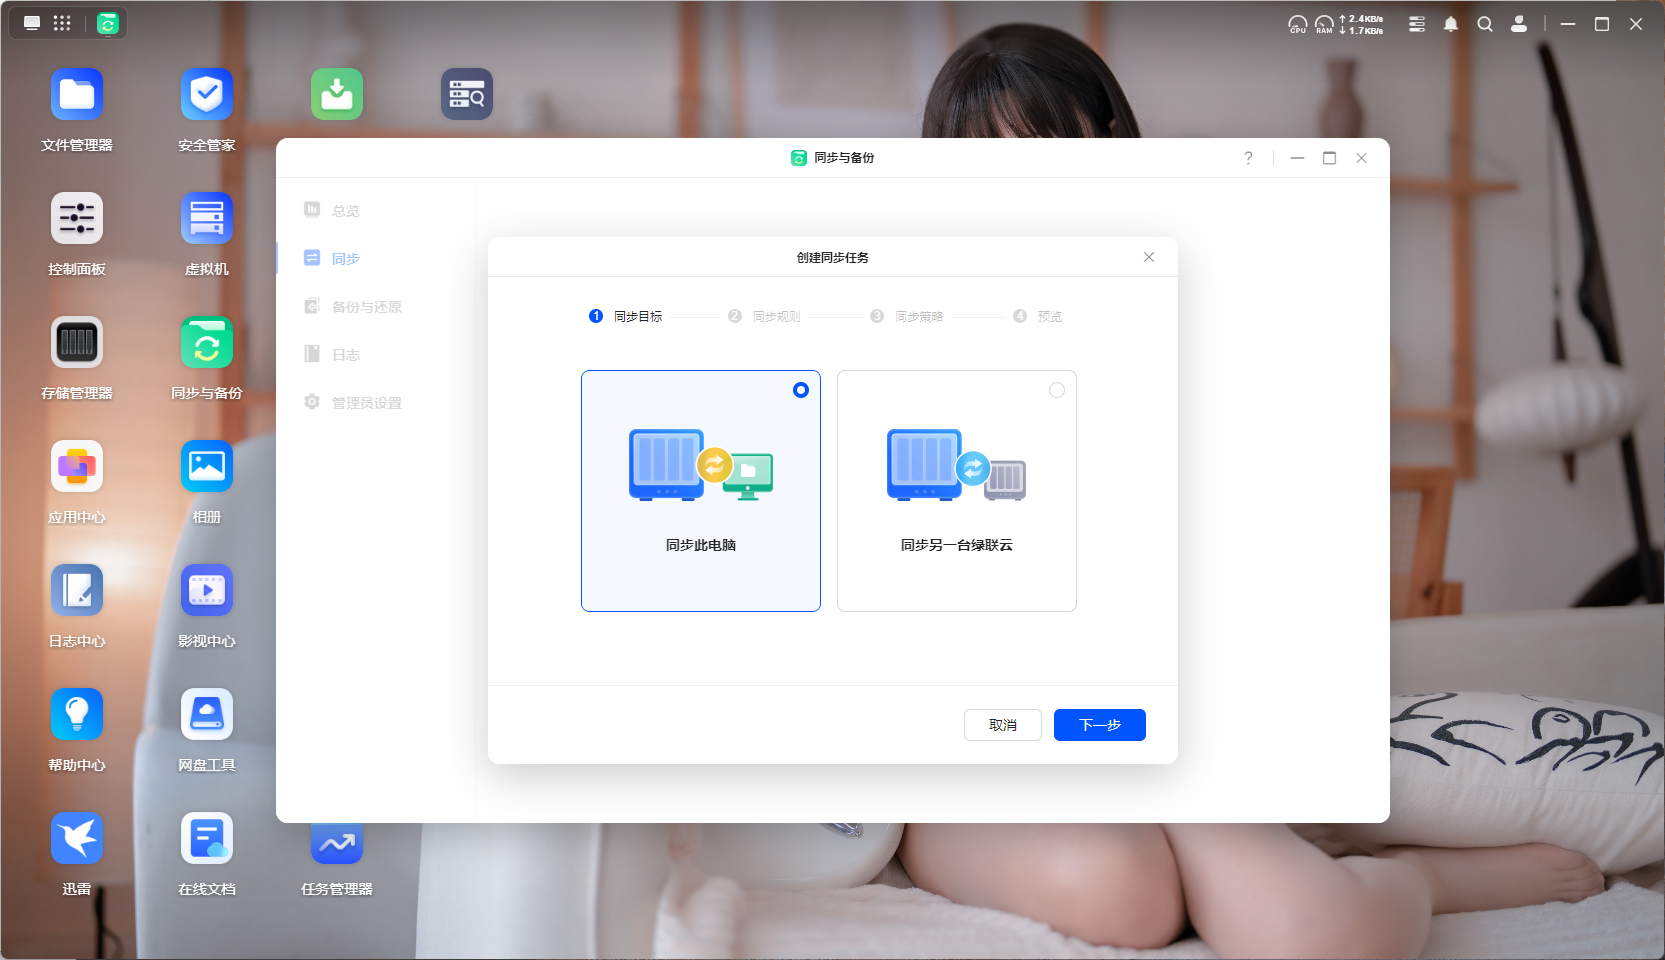Viewport: 1665px width, 960px height.
Task: Open the notifications bell
Action: click(x=1451, y=24)
